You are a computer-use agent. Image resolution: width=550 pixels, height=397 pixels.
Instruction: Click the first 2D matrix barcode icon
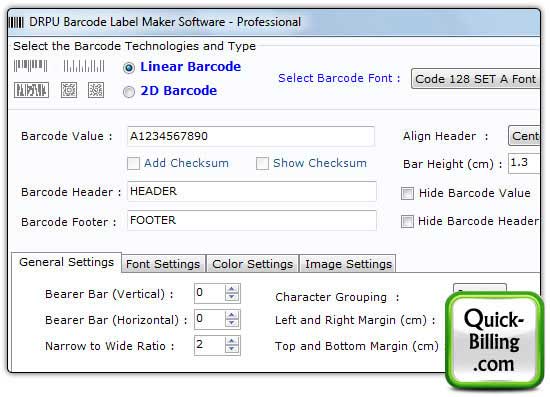pyautogui.click(x=69, y=90)
